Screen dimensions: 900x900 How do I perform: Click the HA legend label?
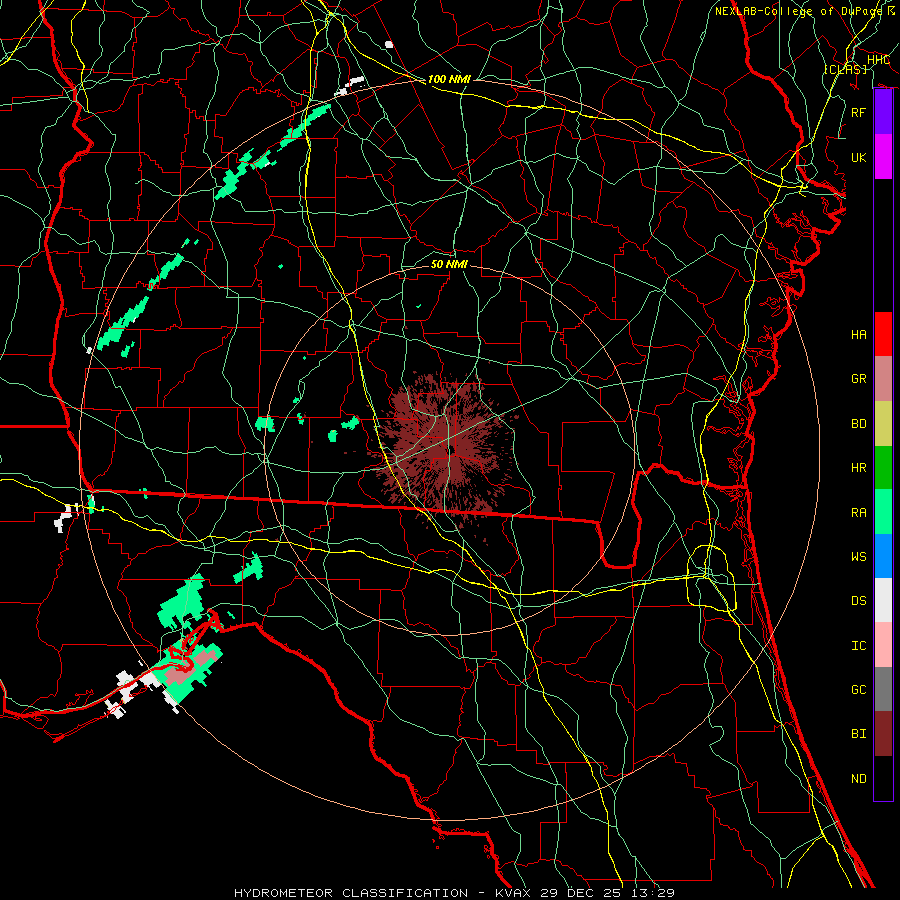coord(859,334)
